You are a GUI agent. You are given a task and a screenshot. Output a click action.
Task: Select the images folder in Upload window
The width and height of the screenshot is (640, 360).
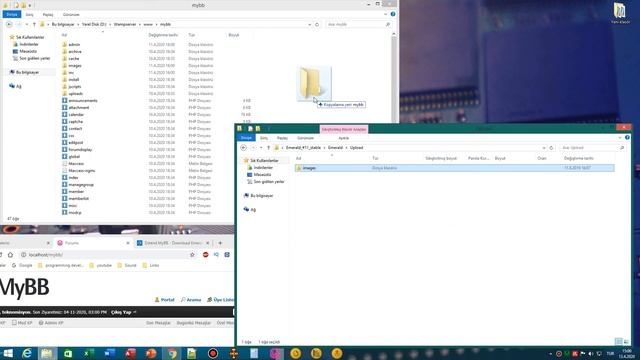click(455, 168)
